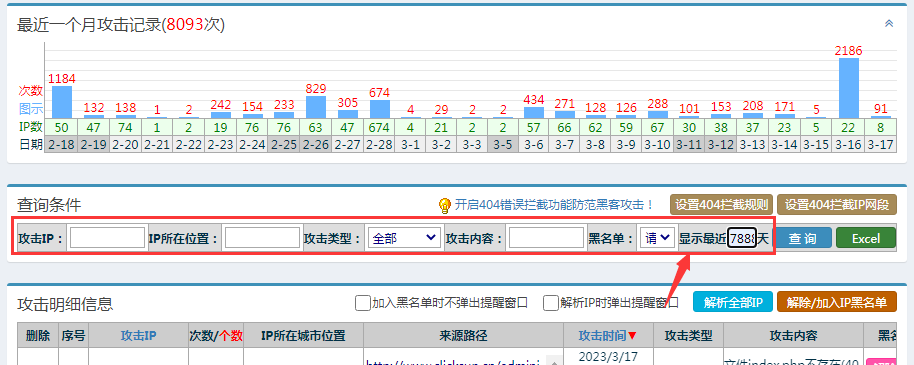Open the 黑名单 dropdown
Image resolution: width=914 pixels, height=365 pixels.
click(657, 238)
